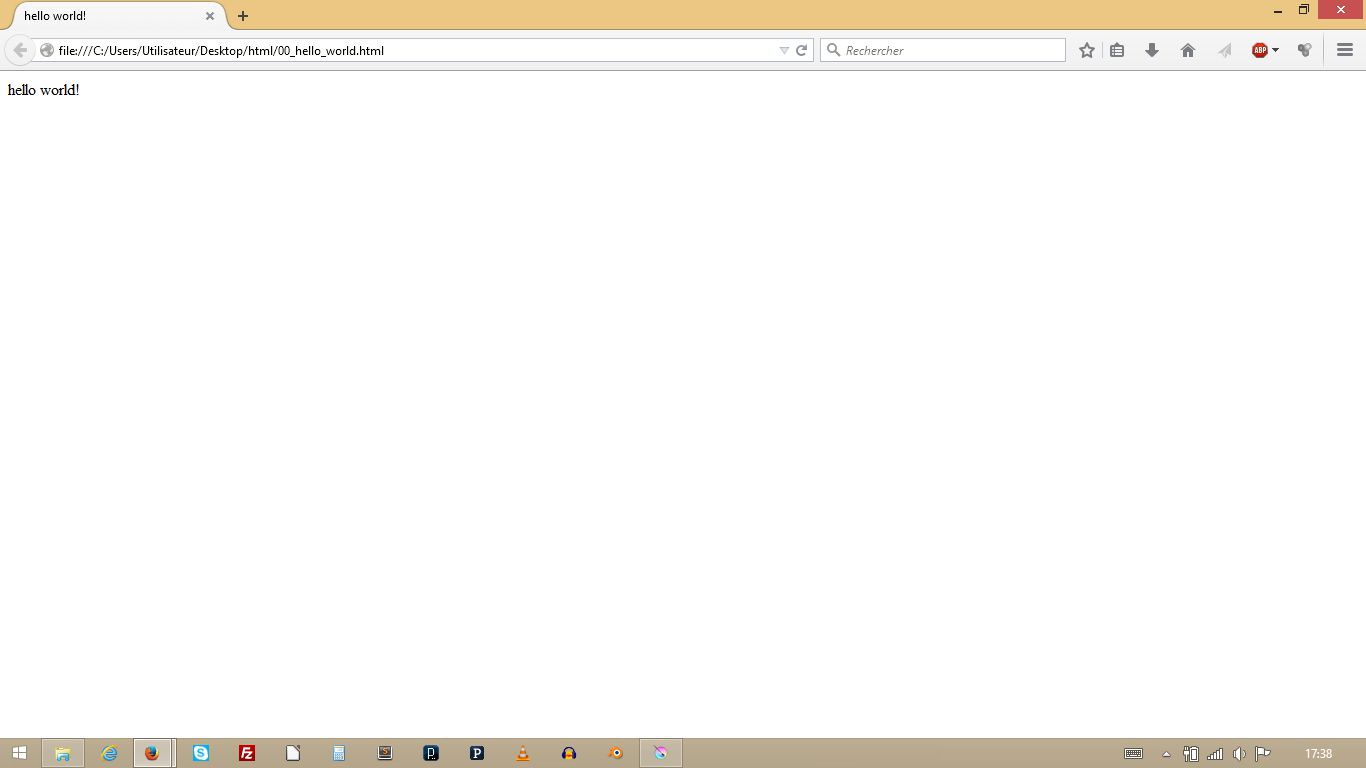Close the 'hello world!' tab
Viewport: 1366px width, 768px height.
pyautogui.click(x=210, y=16)
